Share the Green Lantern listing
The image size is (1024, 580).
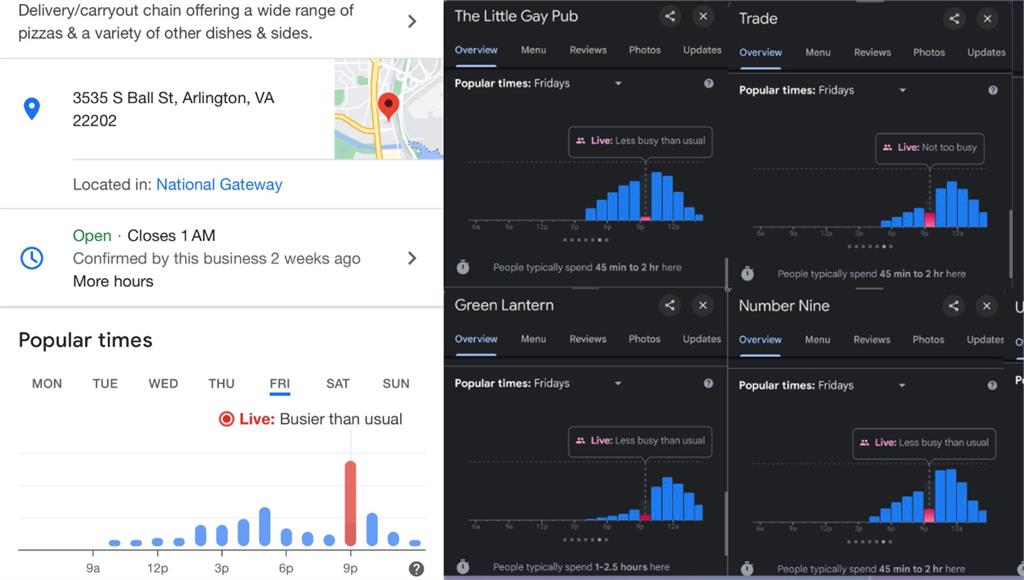(669, 305)
